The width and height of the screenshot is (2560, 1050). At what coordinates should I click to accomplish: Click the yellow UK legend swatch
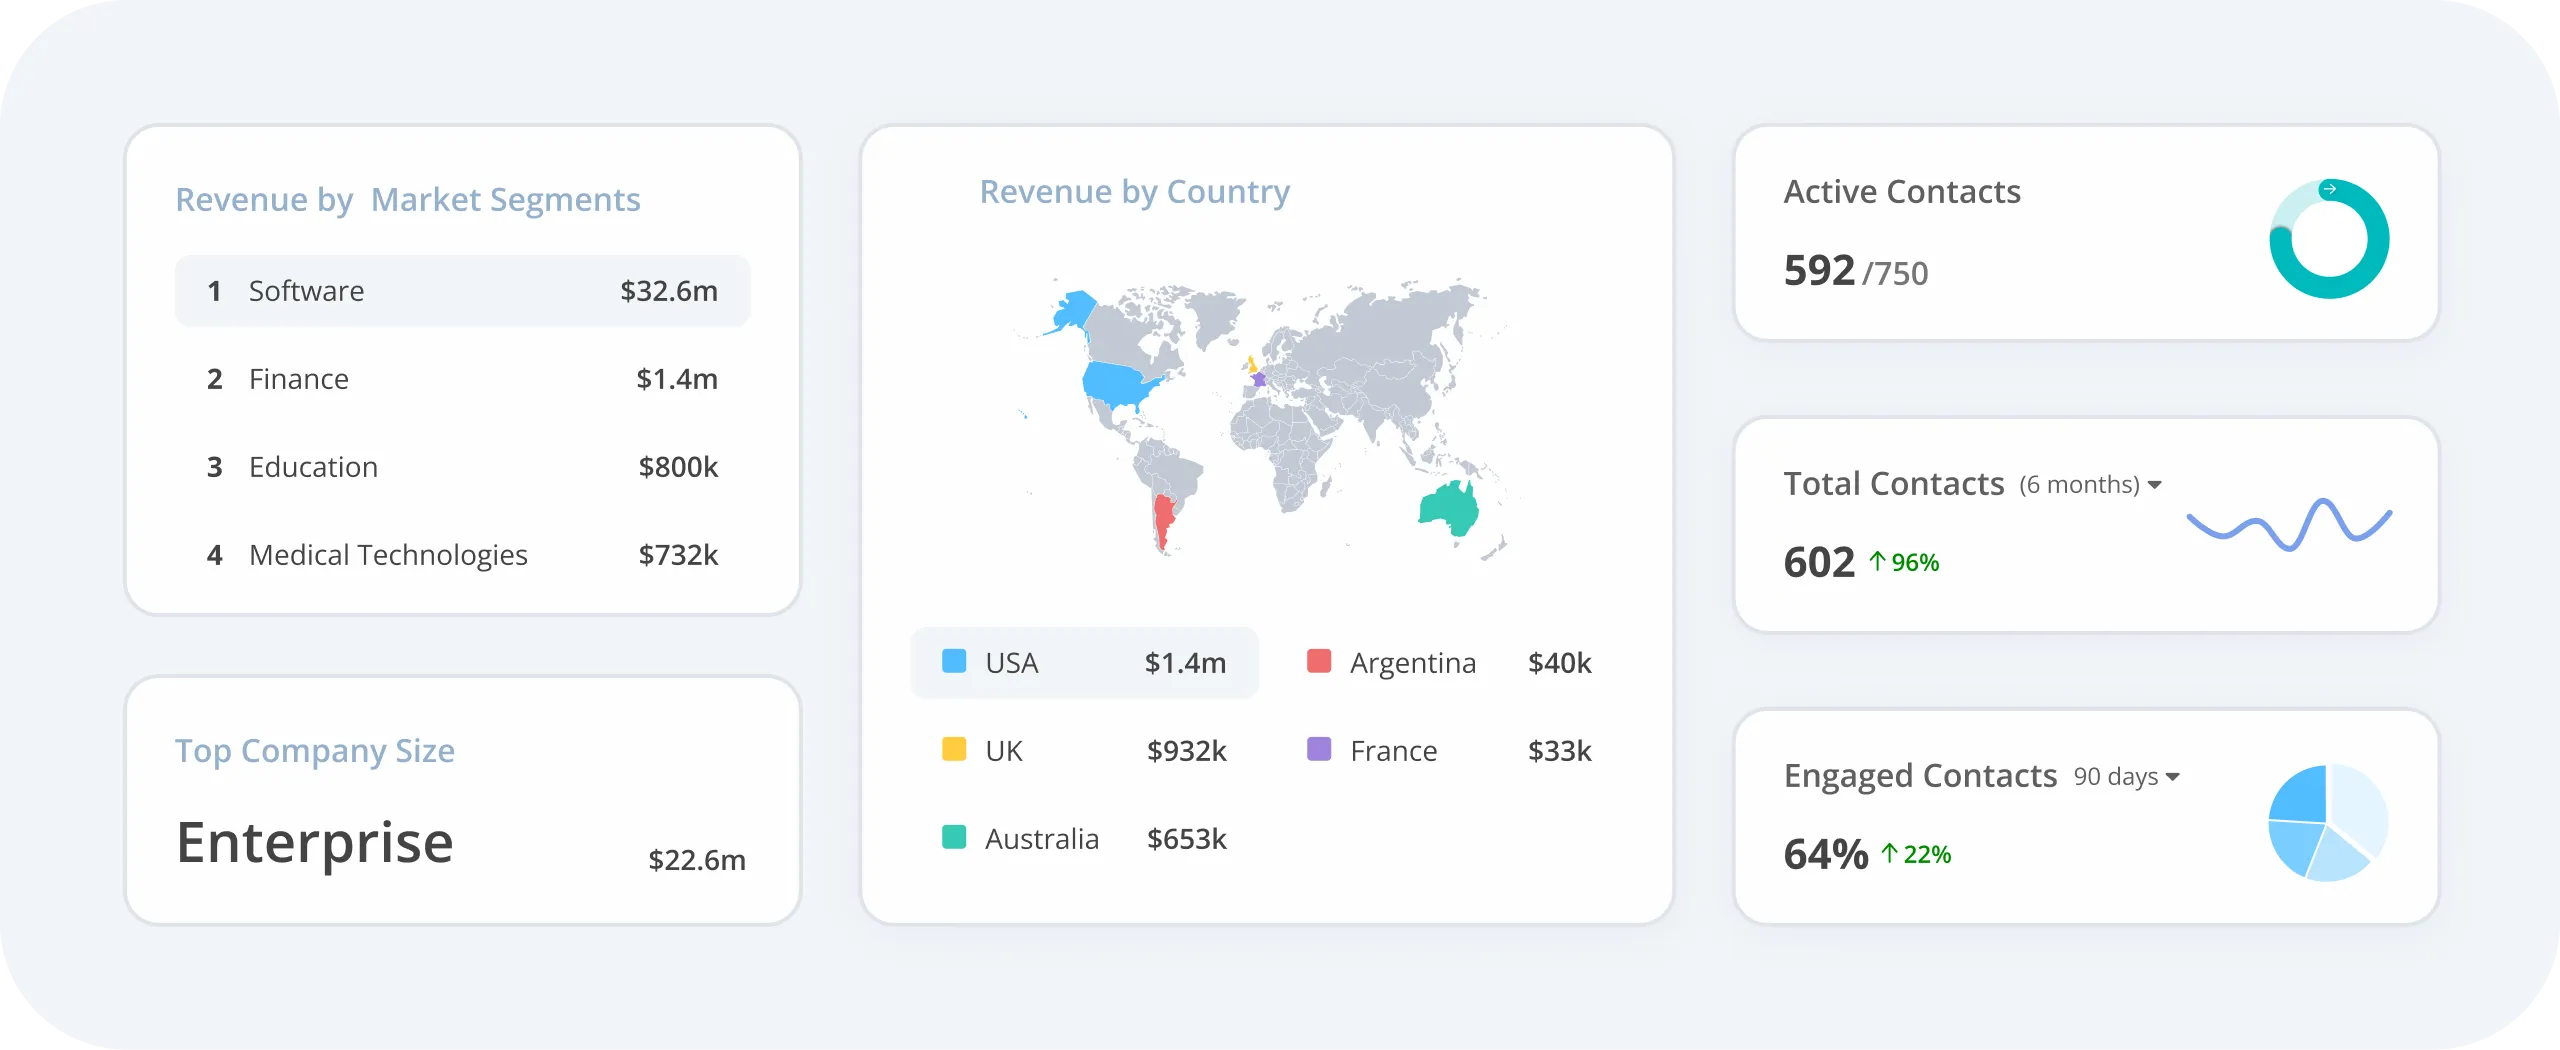click(x=954, y=749)
